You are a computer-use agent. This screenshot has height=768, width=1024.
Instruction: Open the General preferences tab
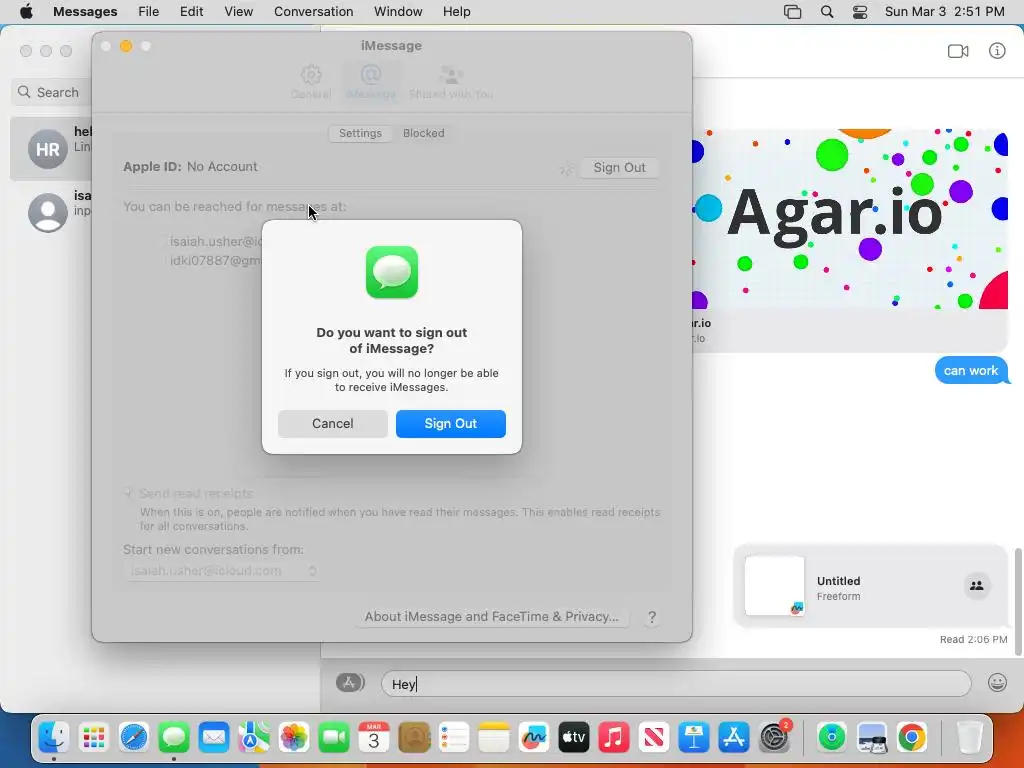(x=311, y=82)
